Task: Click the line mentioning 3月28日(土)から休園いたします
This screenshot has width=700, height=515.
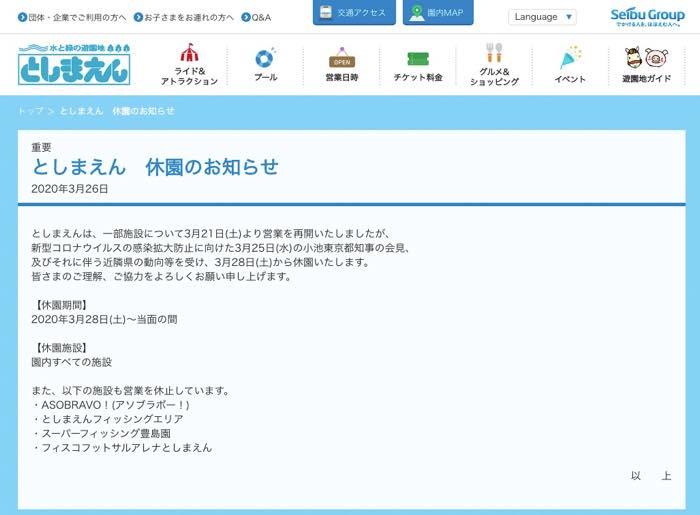Action: click(x=201, y=262)
